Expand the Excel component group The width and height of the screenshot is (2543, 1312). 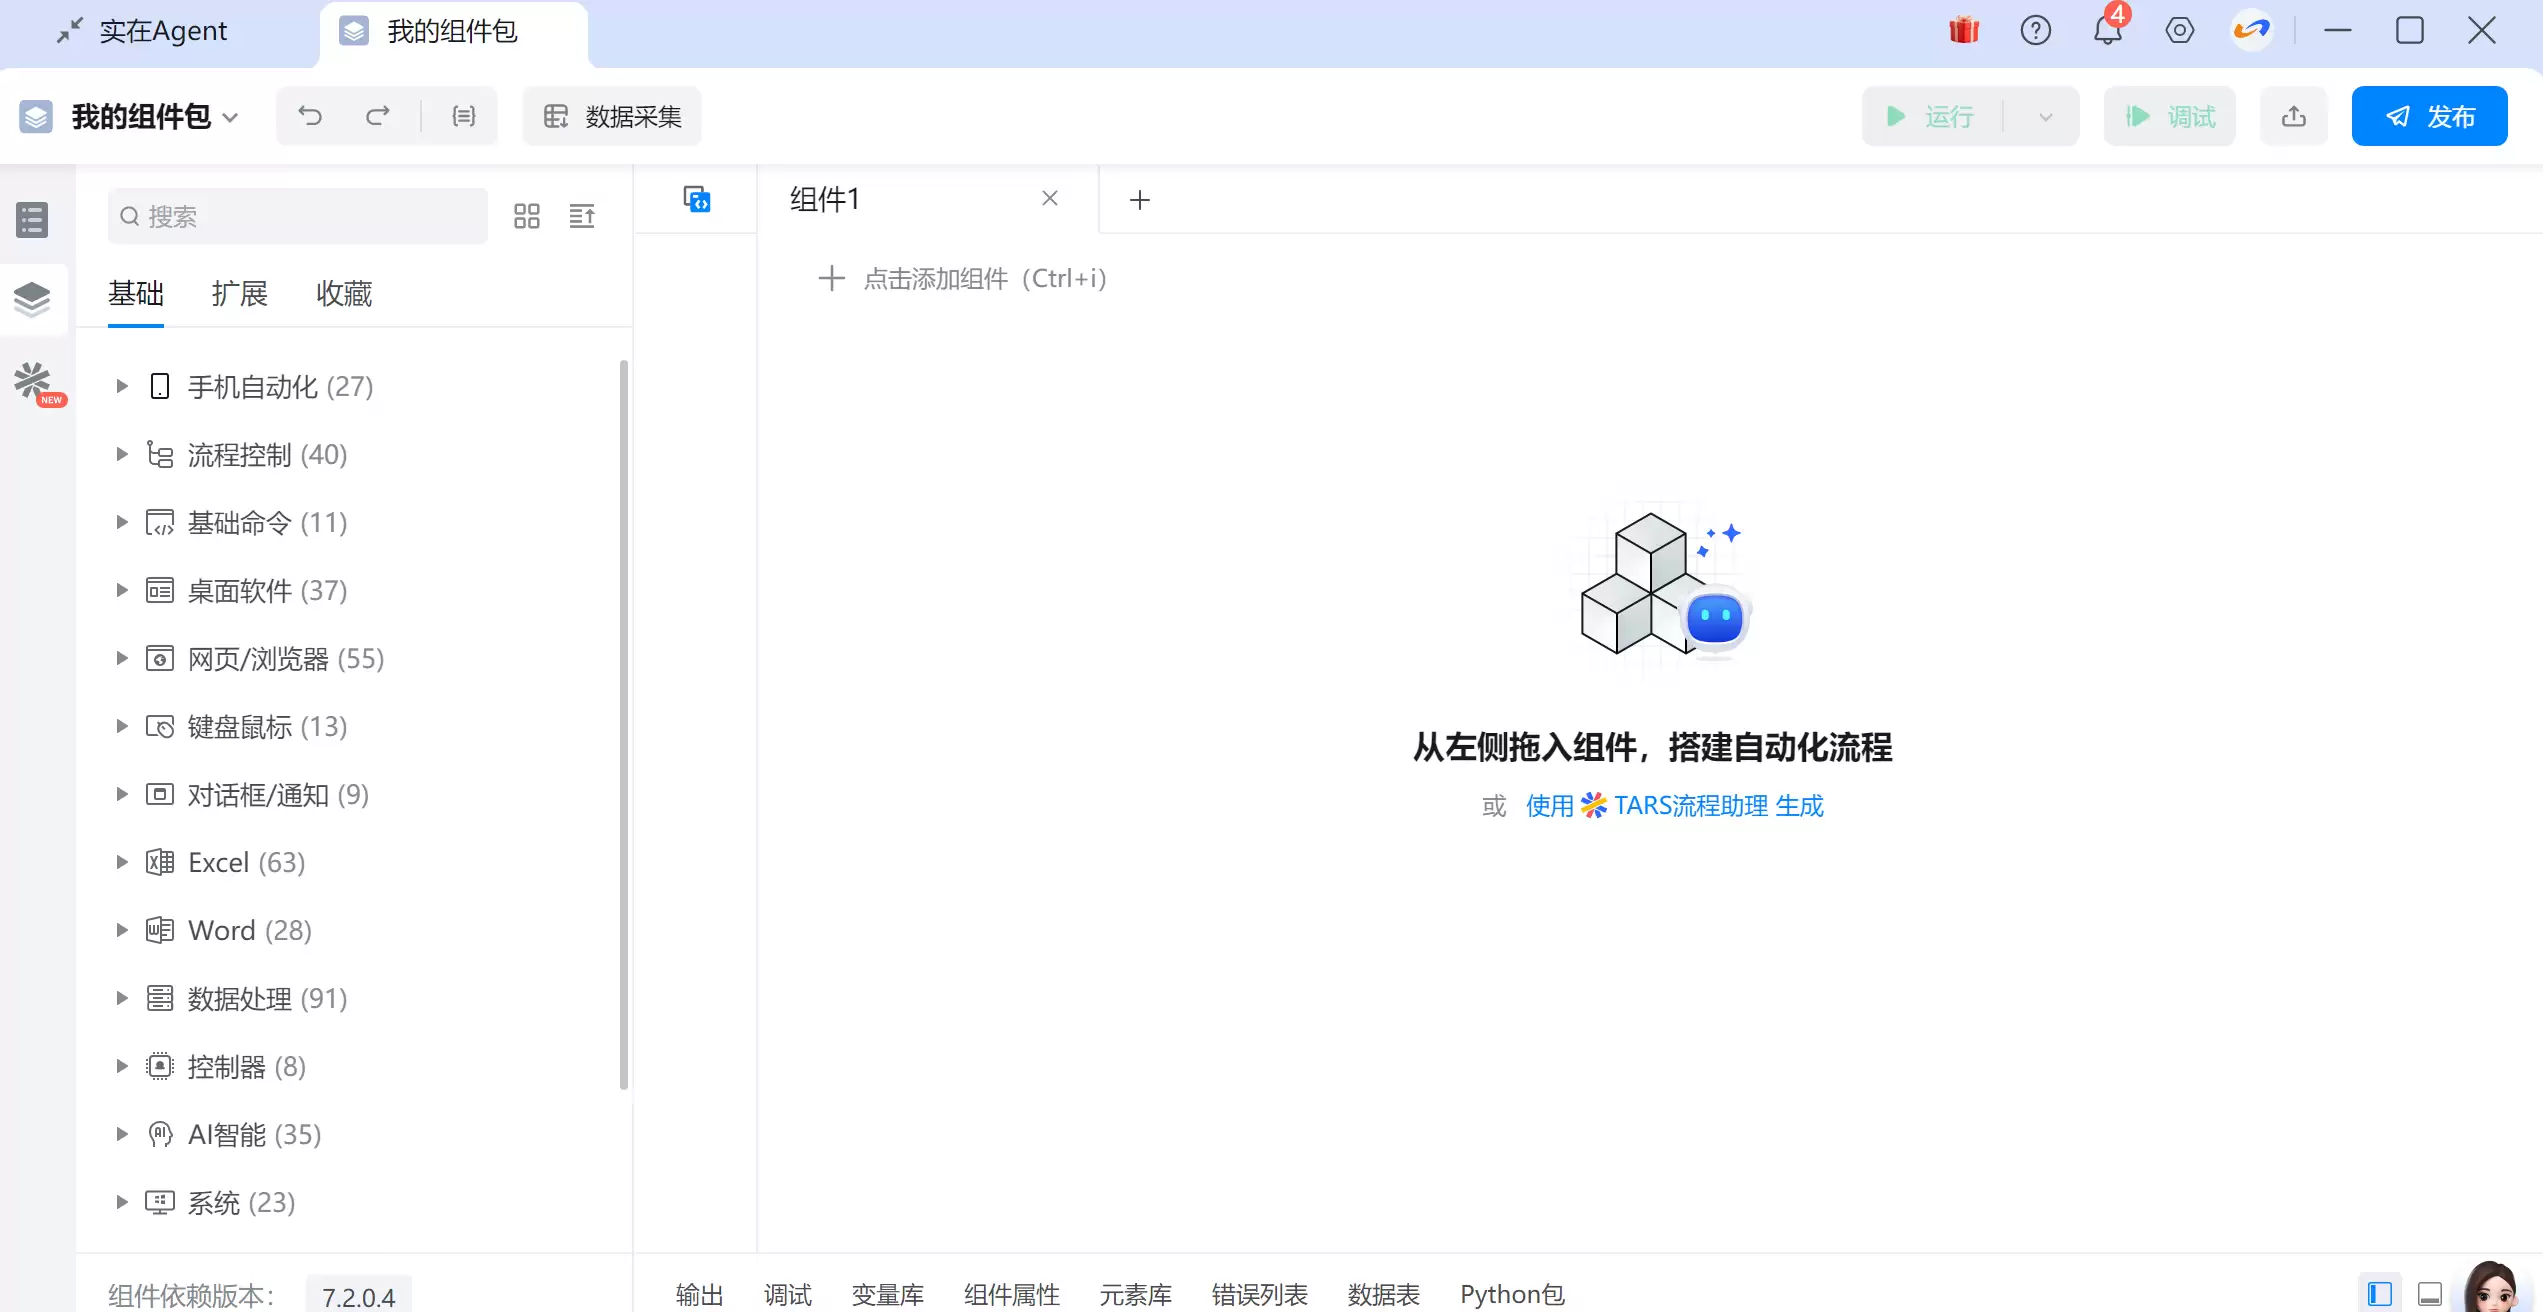tap(122, 862)
